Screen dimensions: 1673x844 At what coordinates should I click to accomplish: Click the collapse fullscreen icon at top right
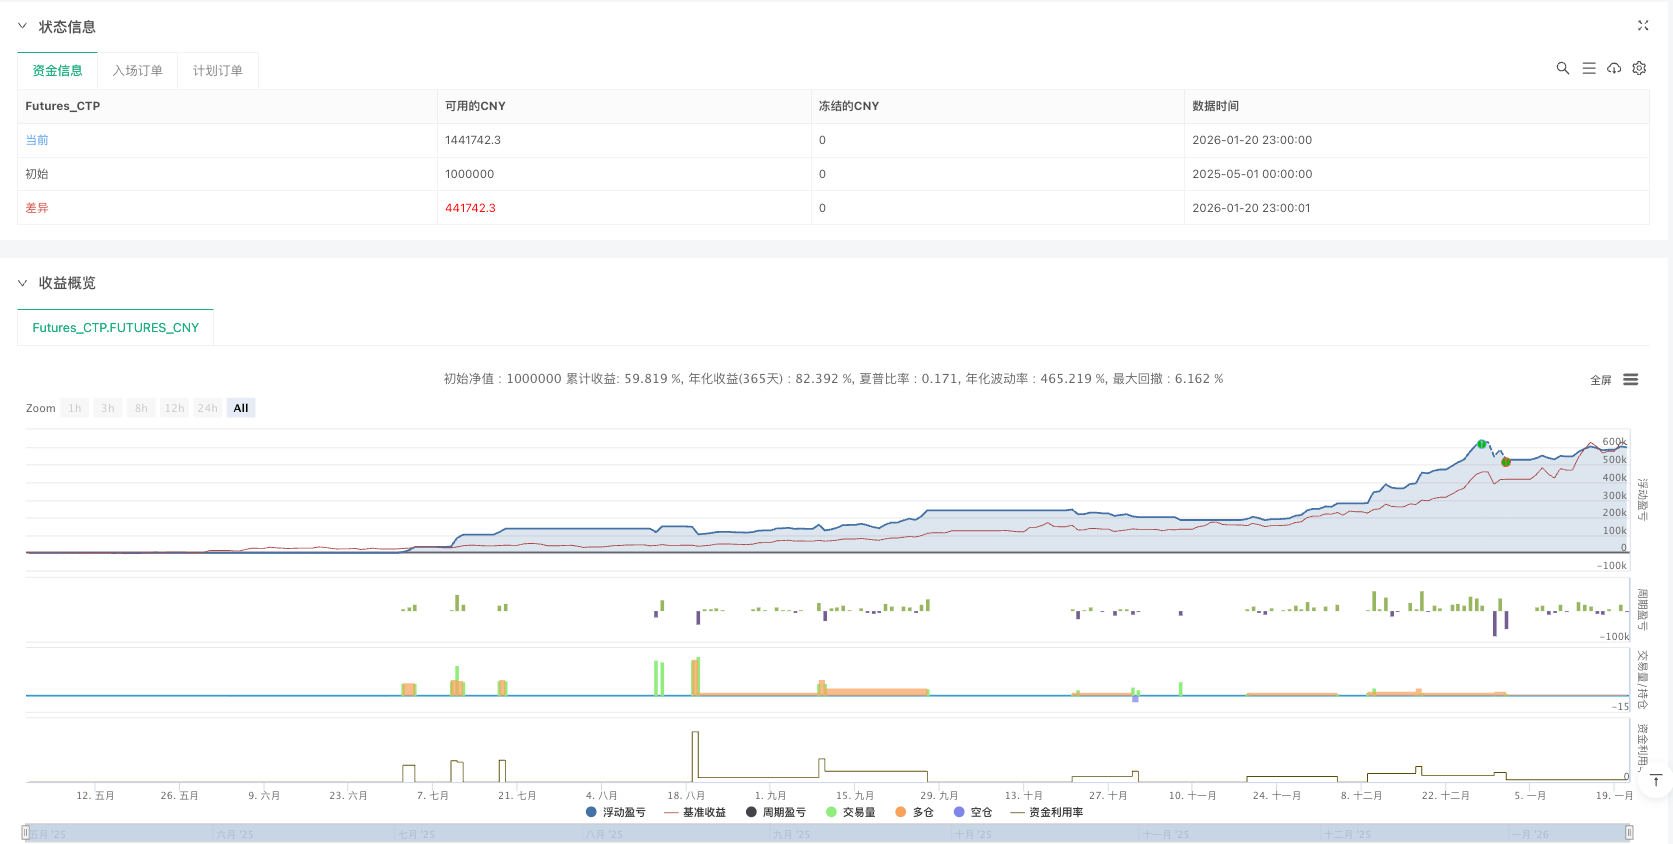[1642, 26]
